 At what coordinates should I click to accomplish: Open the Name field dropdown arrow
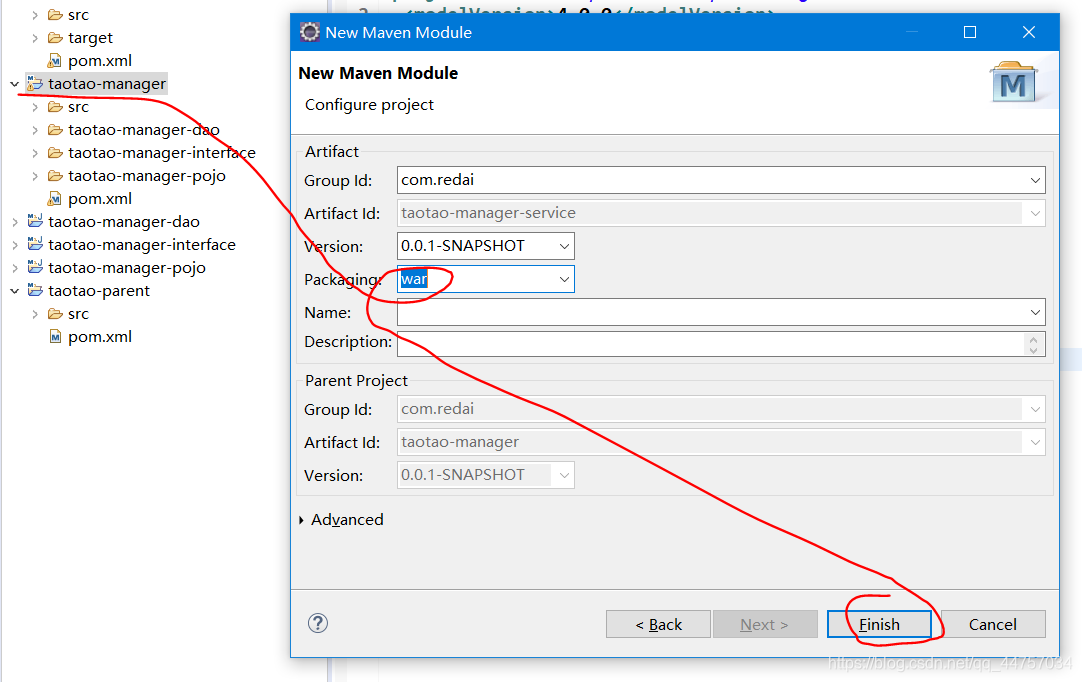1035,312
